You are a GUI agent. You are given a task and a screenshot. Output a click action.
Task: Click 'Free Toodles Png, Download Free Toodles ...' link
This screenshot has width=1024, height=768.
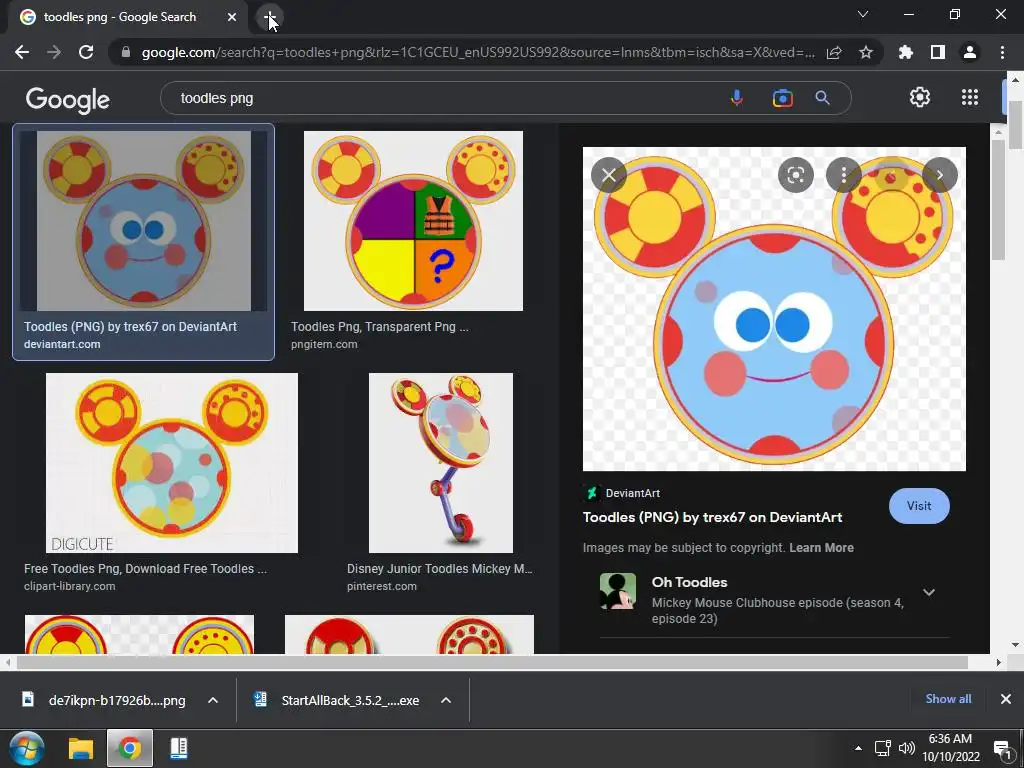(x=146, y=569)
